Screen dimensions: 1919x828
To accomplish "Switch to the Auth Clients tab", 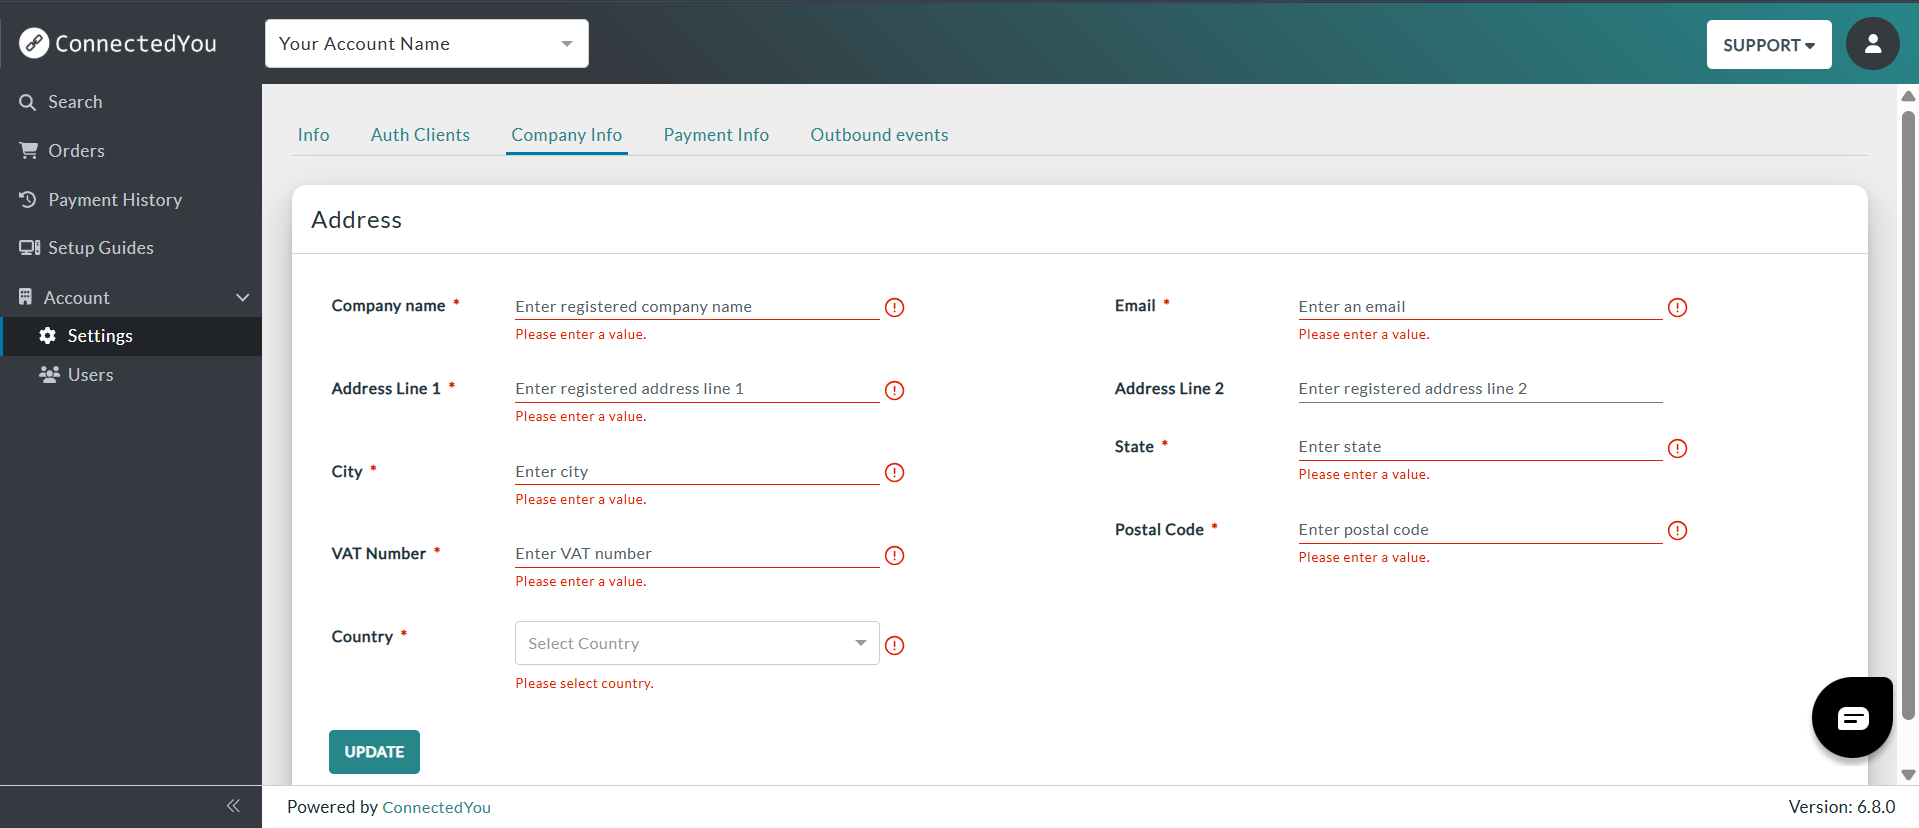I will point(420,135).
